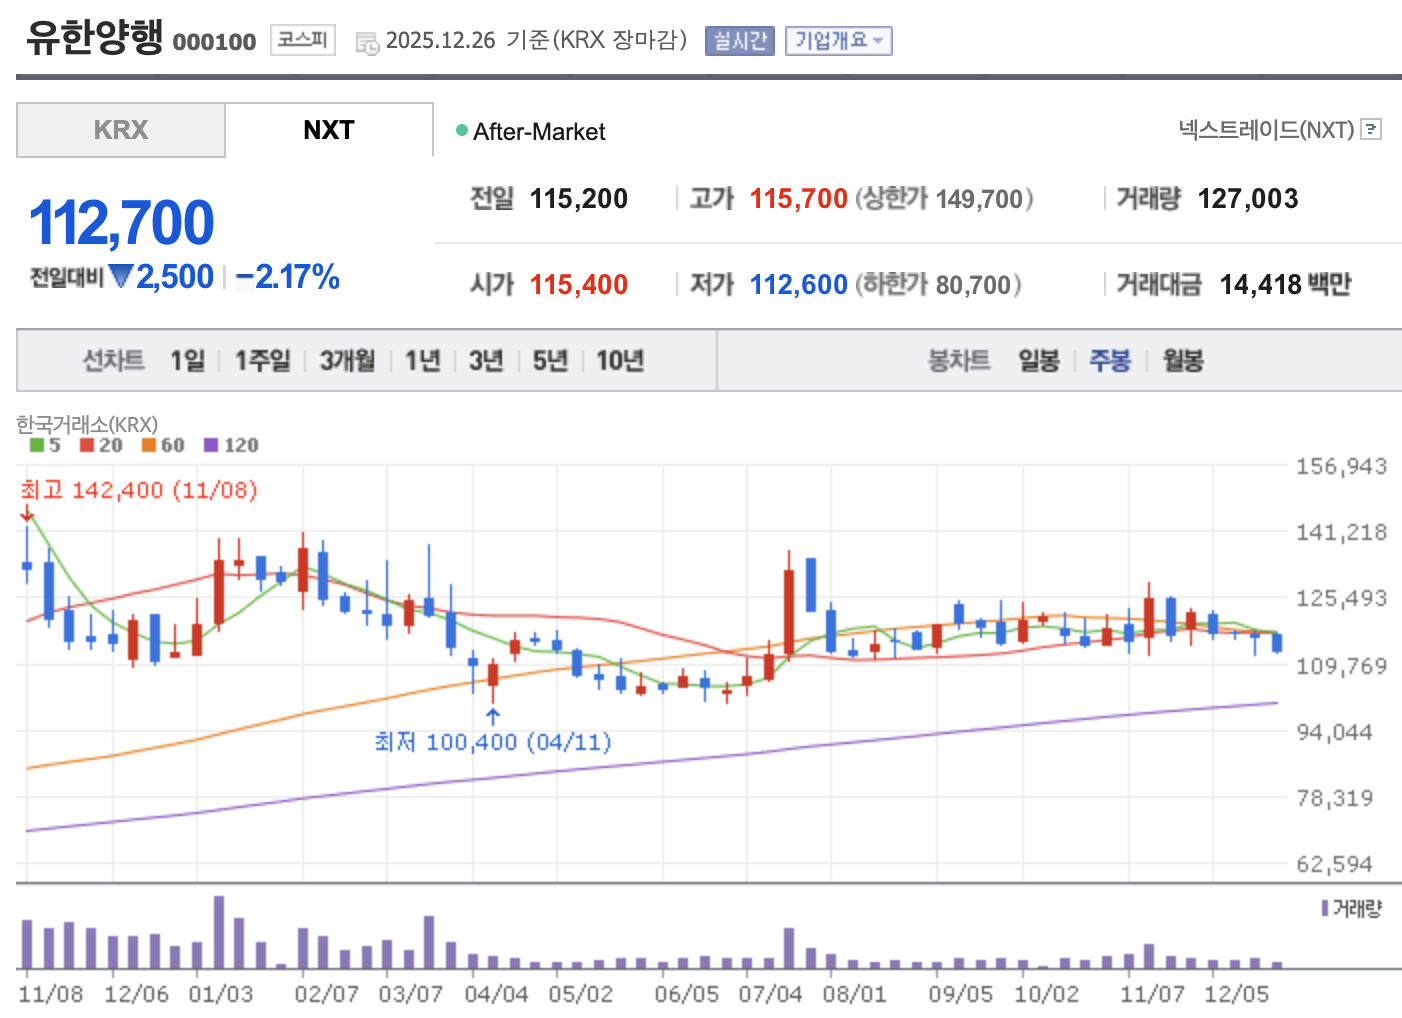Screen dimensions: 1402x1018
Task: Click the 62,594 price axis label
Action: [x=1335, y=864]
